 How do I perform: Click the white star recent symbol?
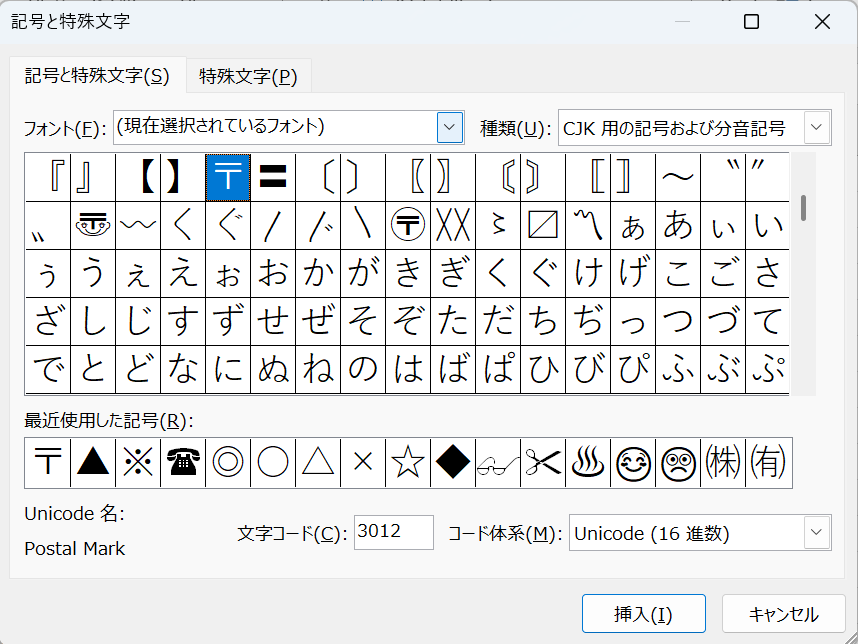pyautogui.click(x=408, y=462)
